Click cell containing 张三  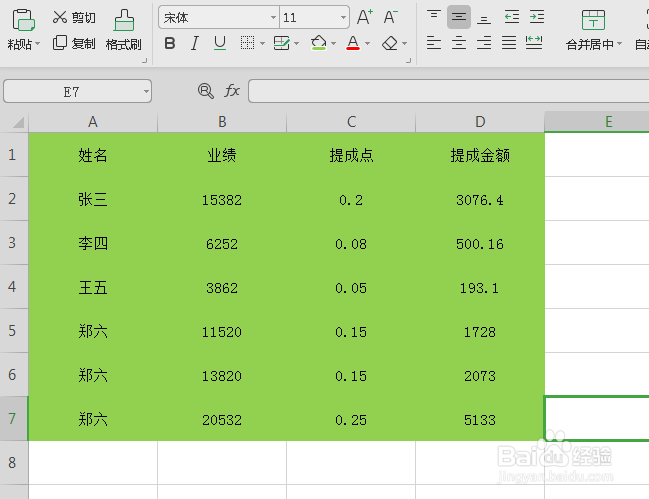[93, 199]
